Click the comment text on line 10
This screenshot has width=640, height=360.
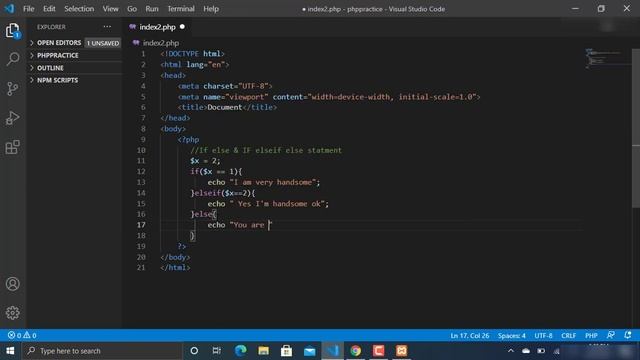pyautogui.click(x=266, y=150)
